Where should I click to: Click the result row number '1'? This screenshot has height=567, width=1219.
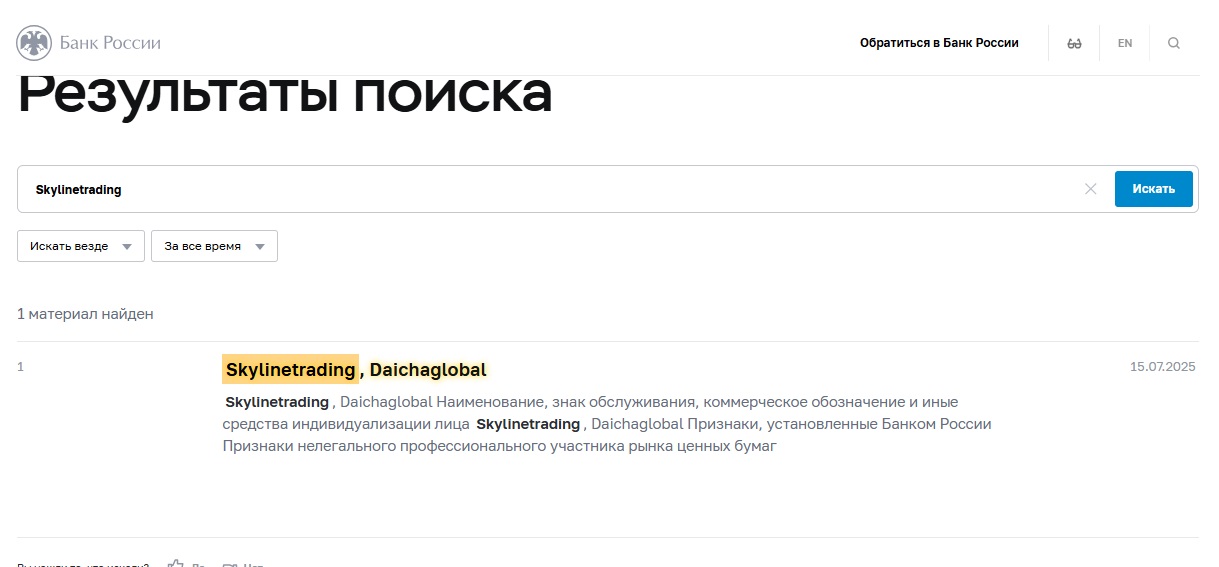coord(20,367)
